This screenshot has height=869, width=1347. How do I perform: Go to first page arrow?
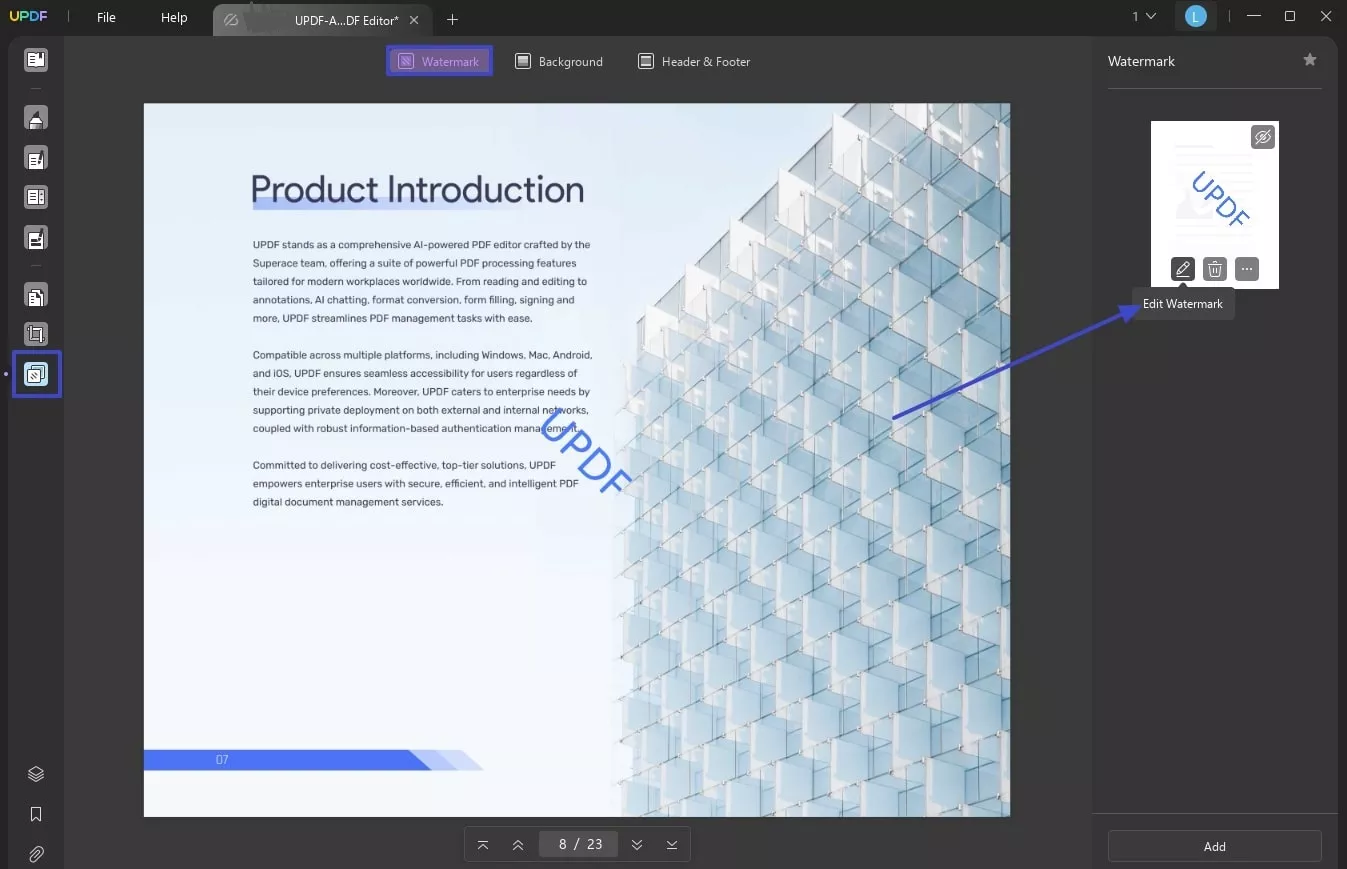[483, 845]
